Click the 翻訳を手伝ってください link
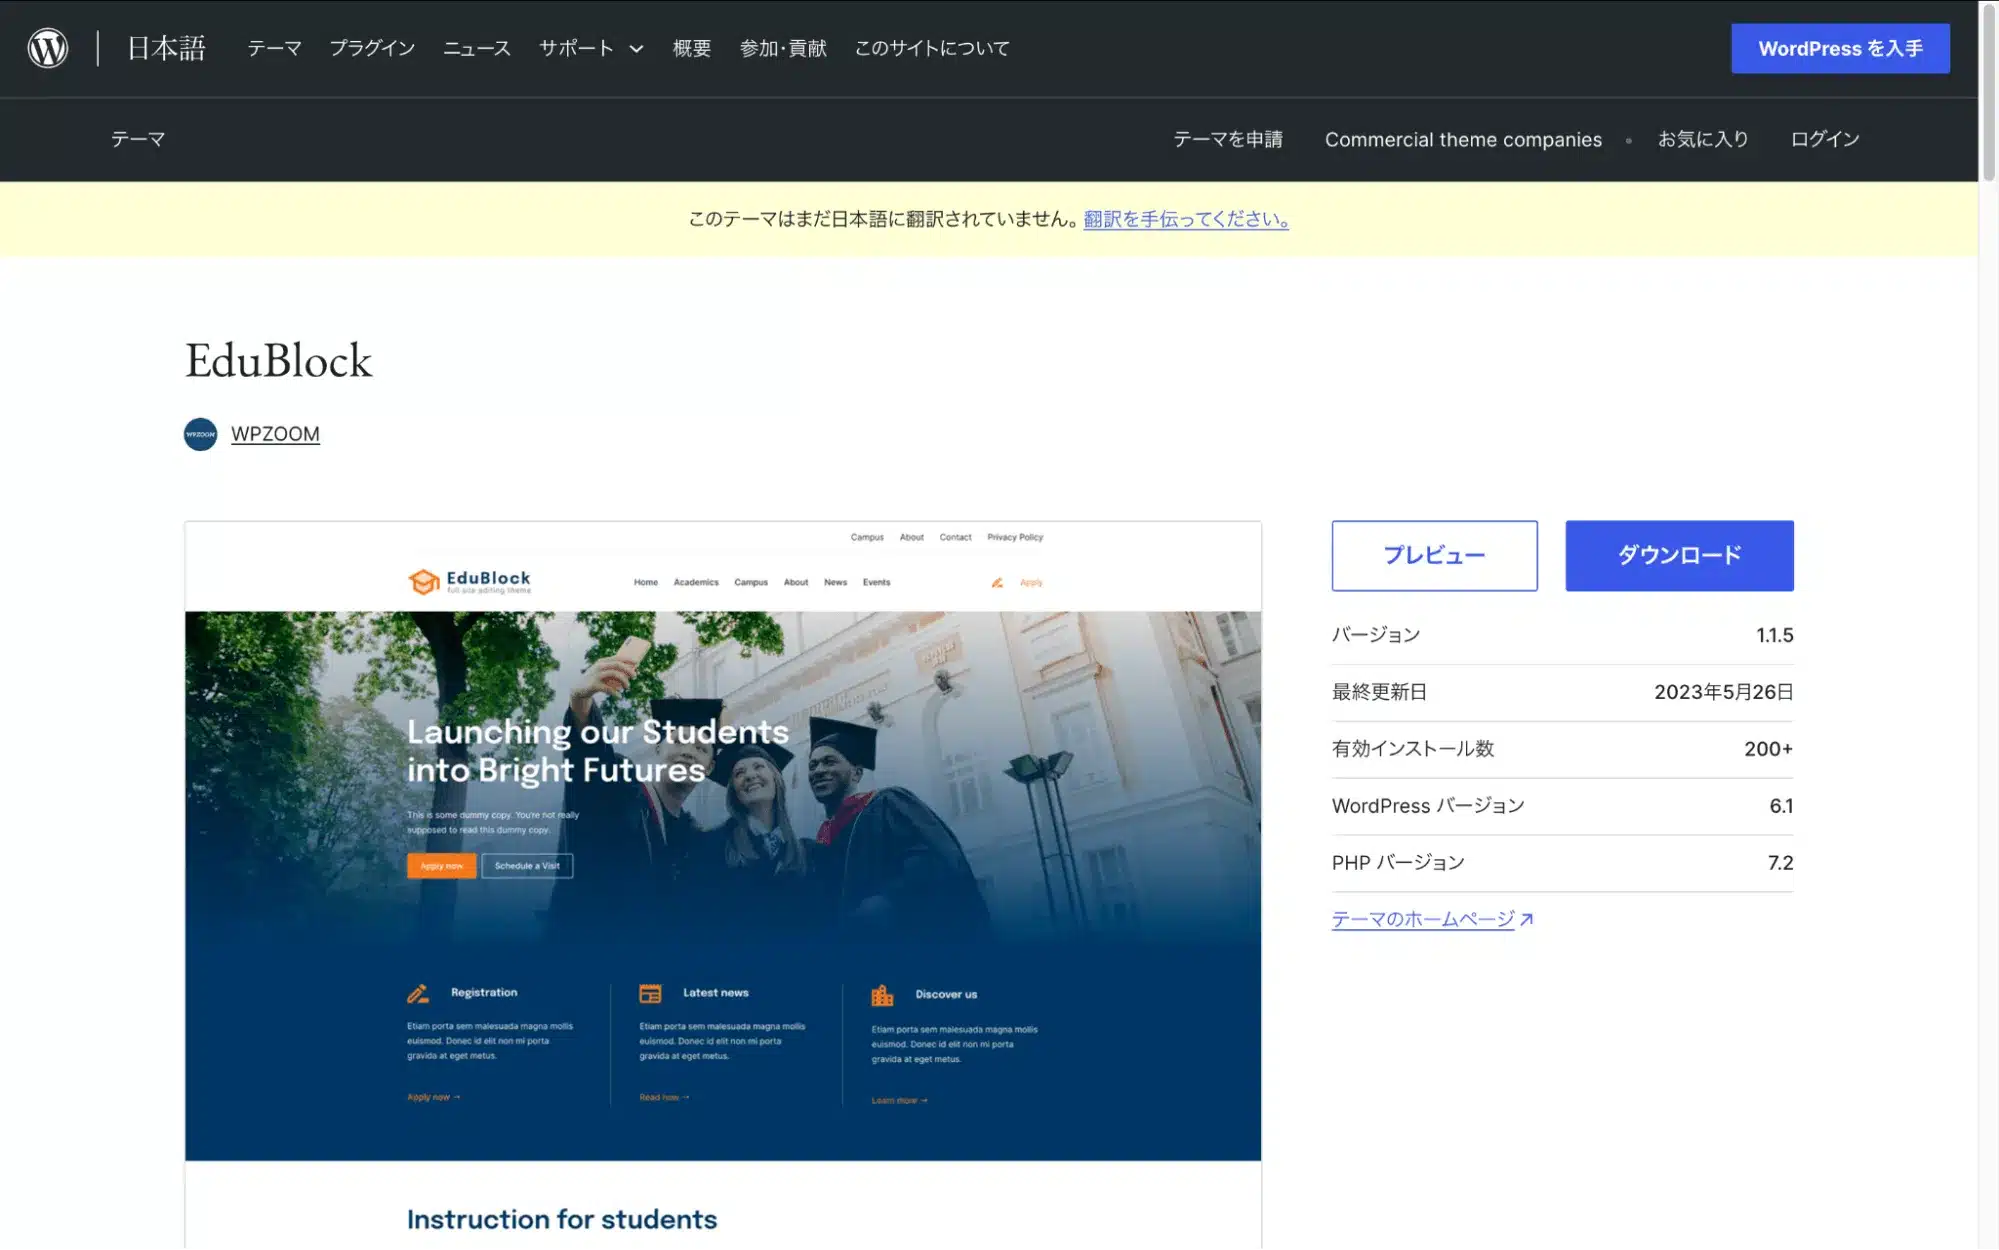Viewport: 1999px width, 1250px height. point(1186,219)
